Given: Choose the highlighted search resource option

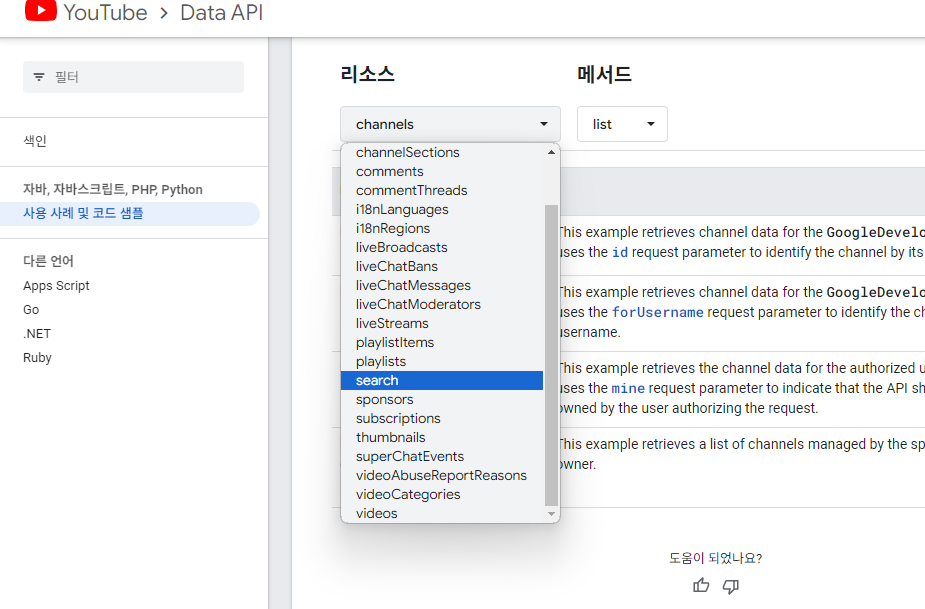Looking at the screenshot, I should point(442,381).
